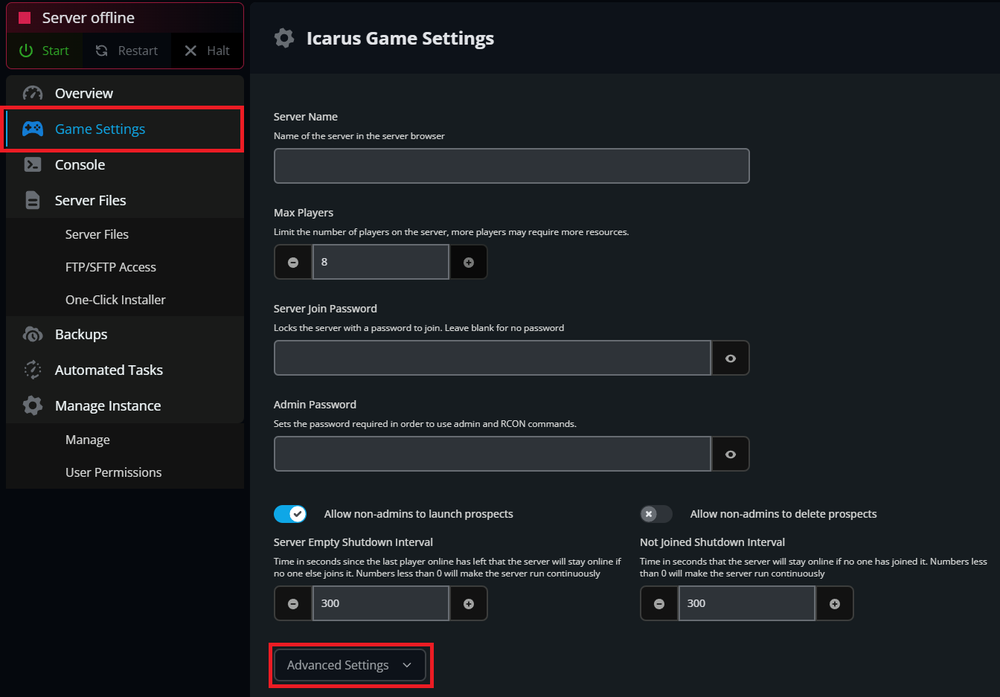This screenshot has width=1000, height=697.
Task: Increase Max Players with the plus stepper
Action: (x=468, y=261)
